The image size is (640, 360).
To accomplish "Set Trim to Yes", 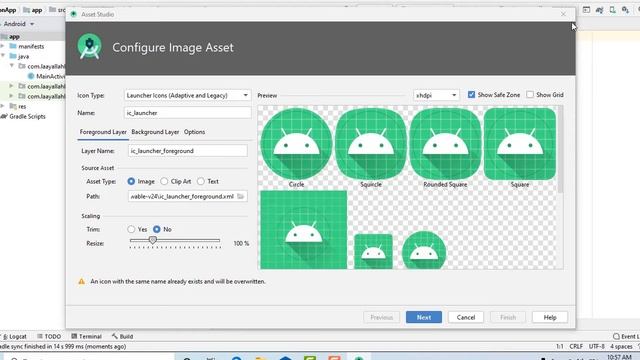I will (131, 229).
